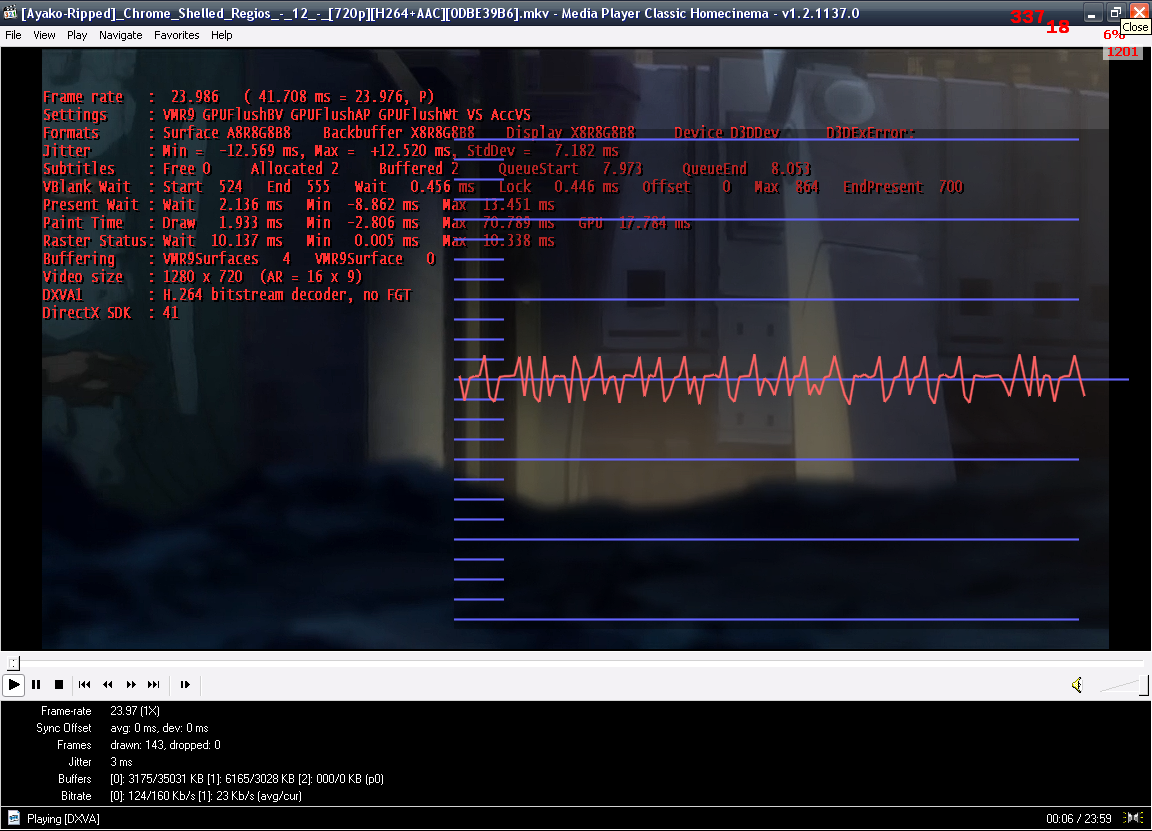Click the audio channel icon in status bar
This screenshot has height=831, width=1152.
click(1135, 818)
